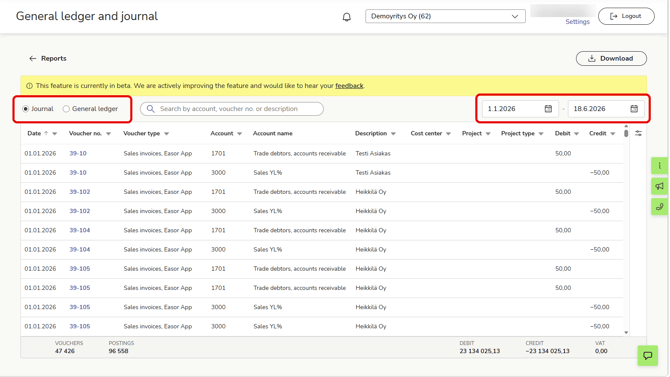Open voucher 39-10 on the Trade debtors row
The width and height of the screenshot is (670, 377).
point(78,153)
